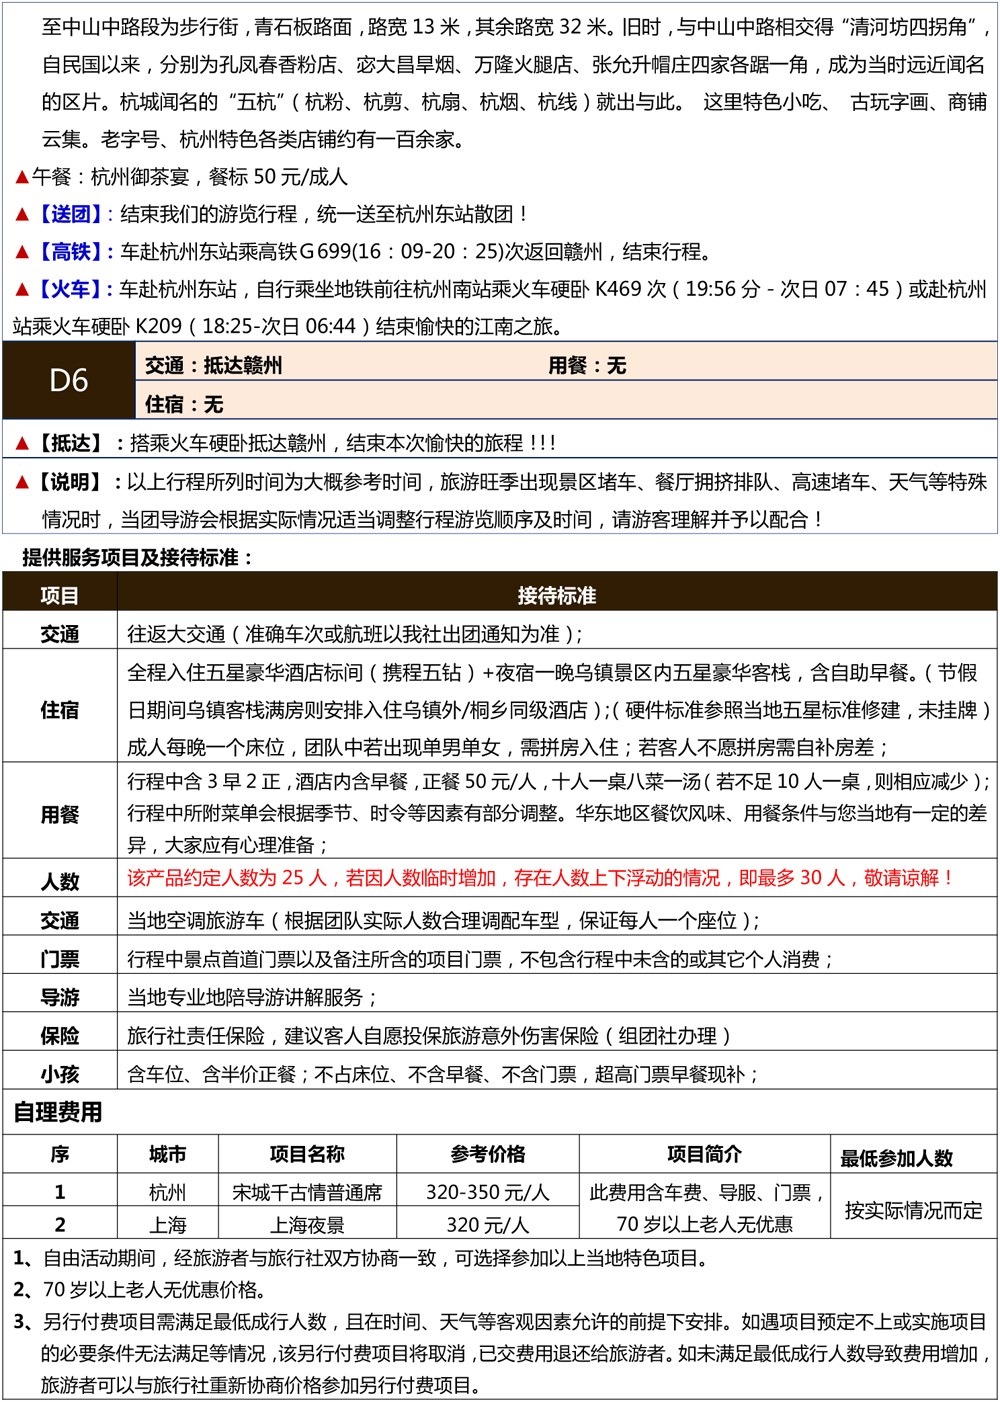The image size is (1000, 1402).
Task: Select the 用餐 row label in service table
Action: (59, 815)
